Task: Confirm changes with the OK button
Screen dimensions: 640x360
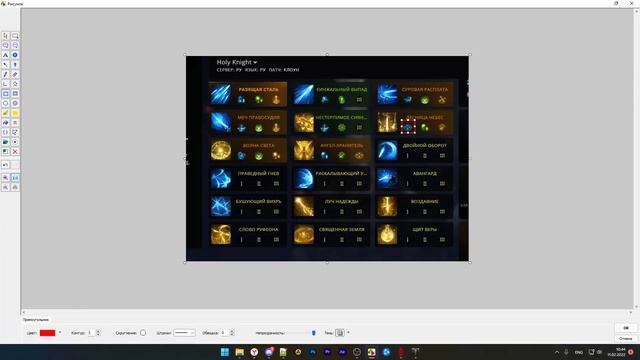Action: [626, 328]
